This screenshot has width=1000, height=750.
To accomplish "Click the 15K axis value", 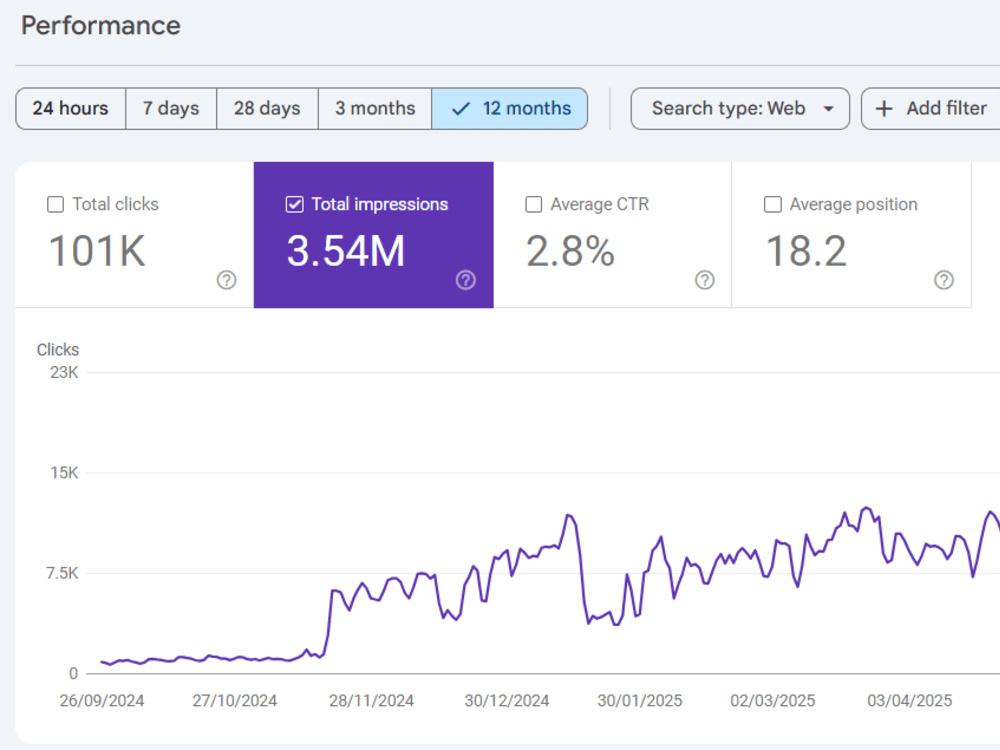I will (x=64, y=473).
